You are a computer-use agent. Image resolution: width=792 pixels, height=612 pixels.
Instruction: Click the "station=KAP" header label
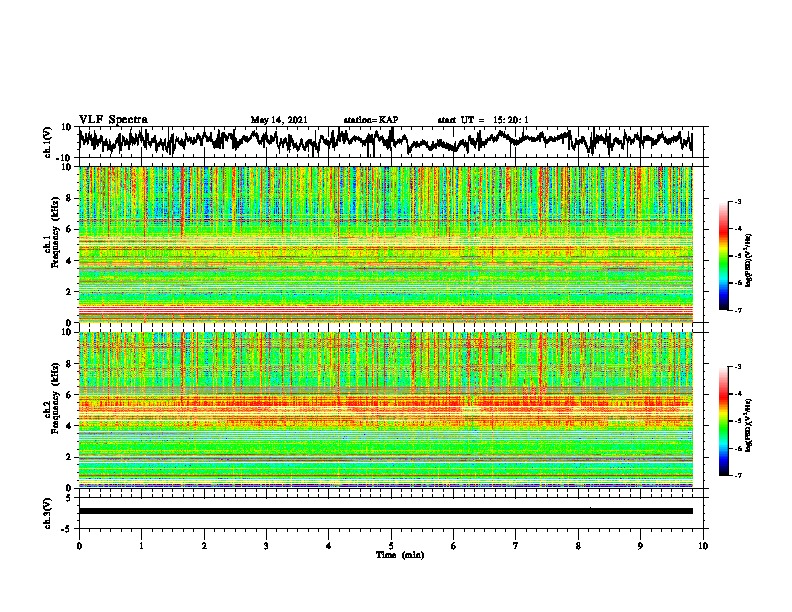[371, 120]
